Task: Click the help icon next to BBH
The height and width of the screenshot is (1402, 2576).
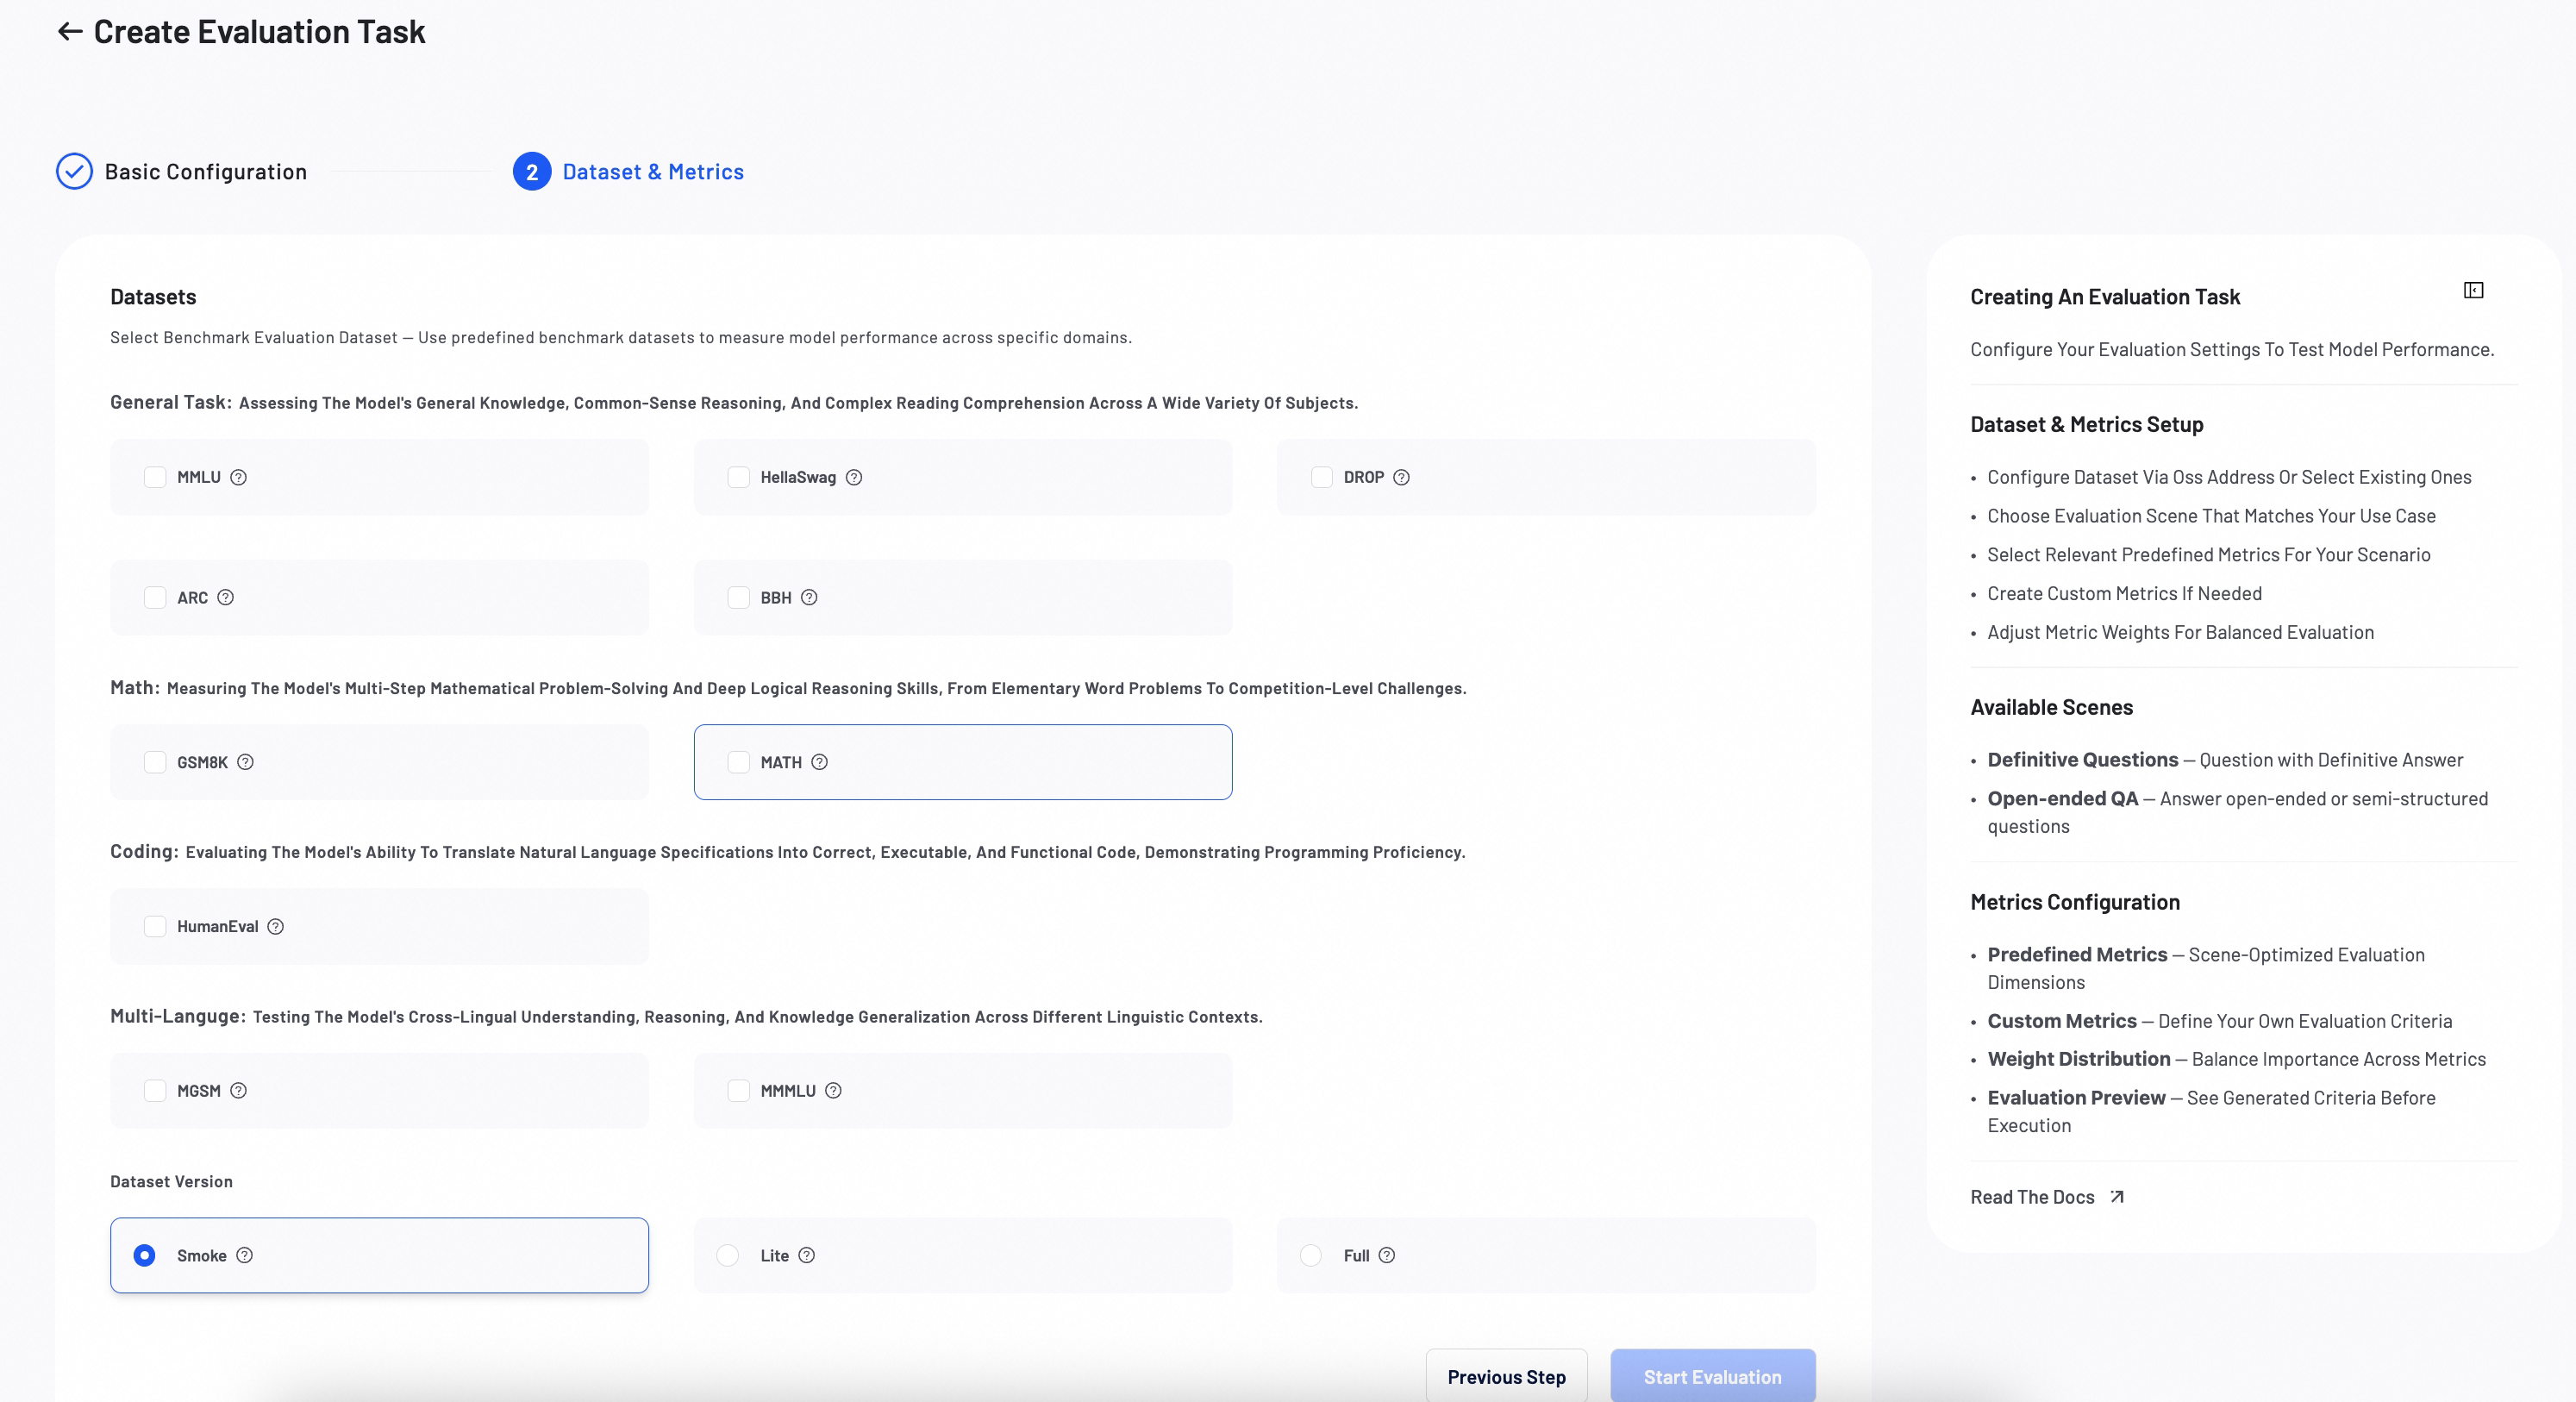Action: pos(809,597)
